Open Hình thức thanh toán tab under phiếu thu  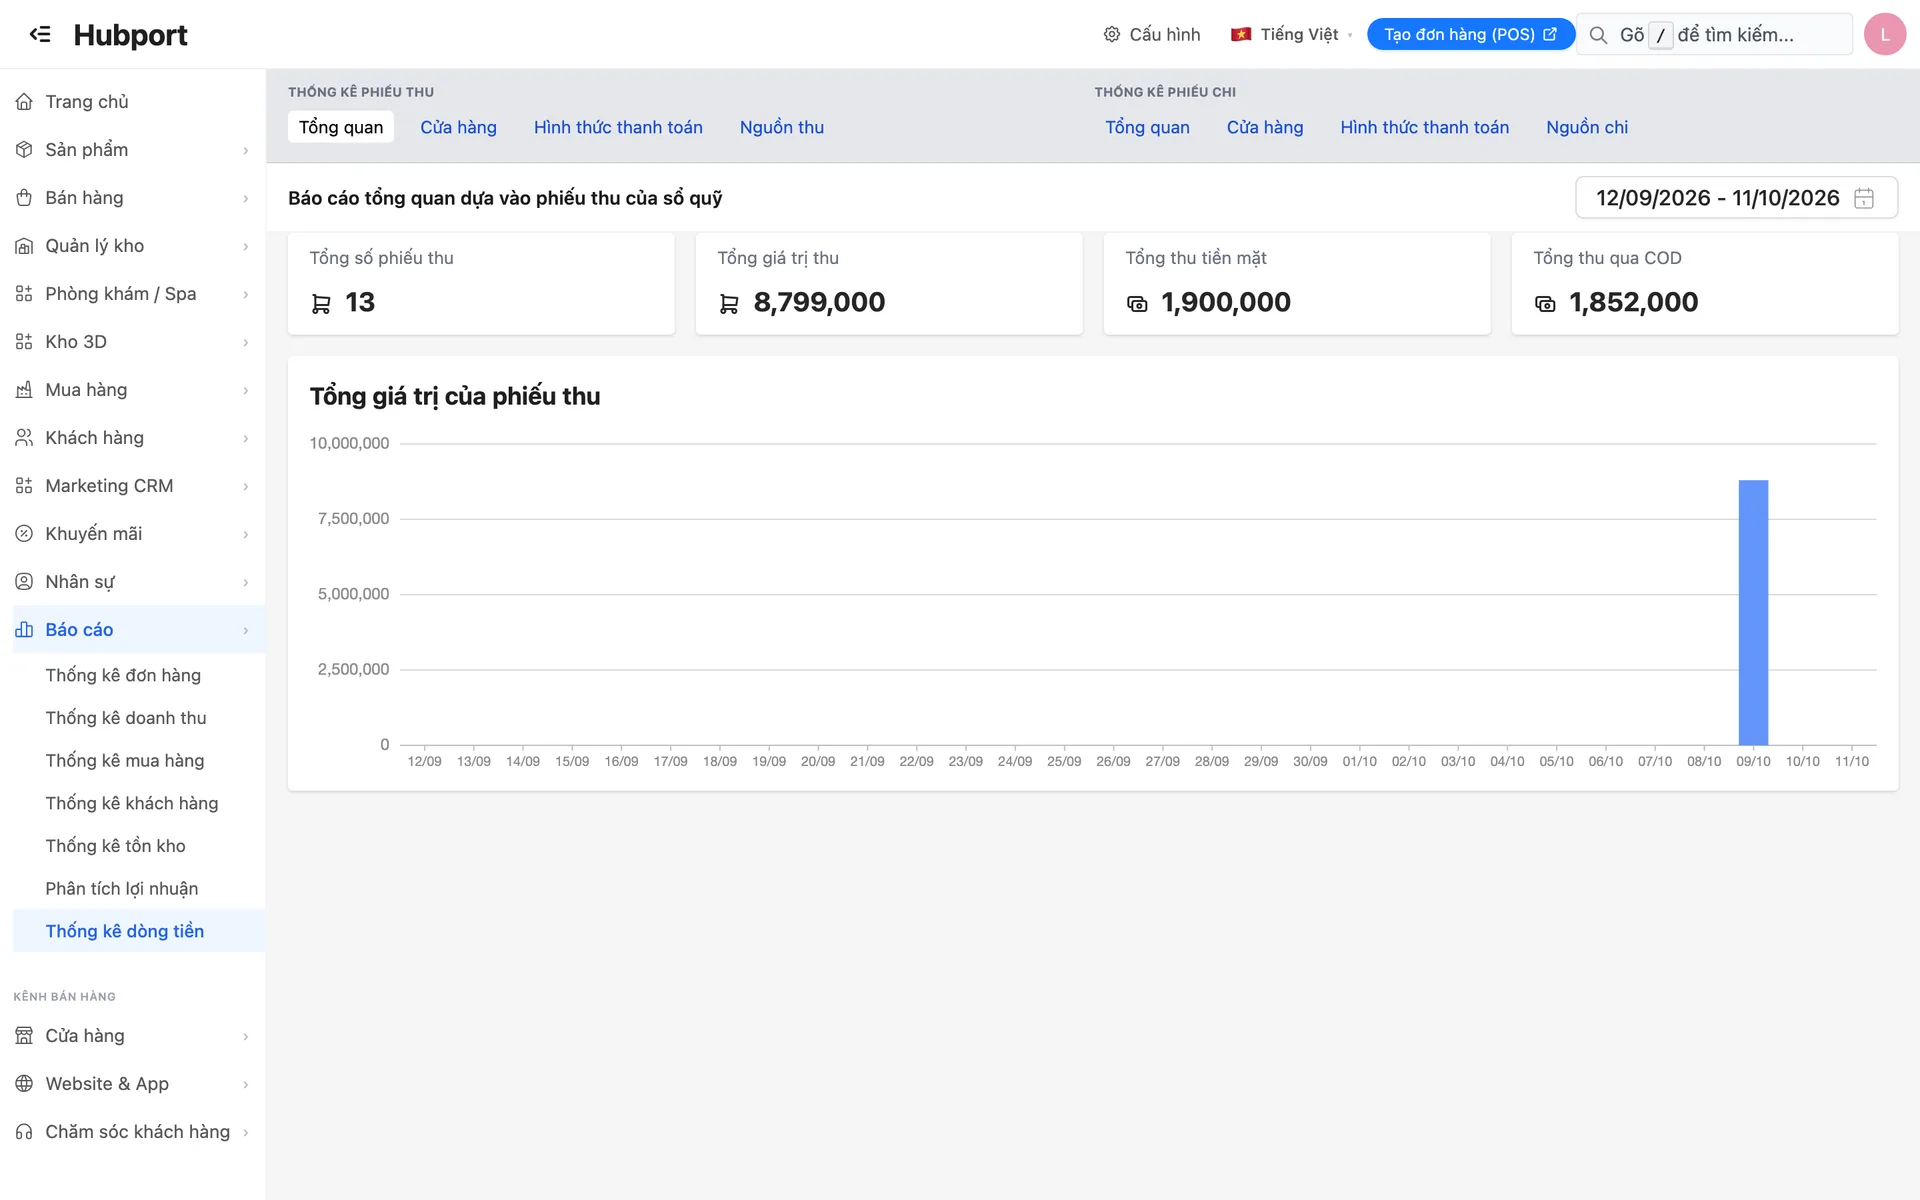pyautogui.click(x=618, y=127)
